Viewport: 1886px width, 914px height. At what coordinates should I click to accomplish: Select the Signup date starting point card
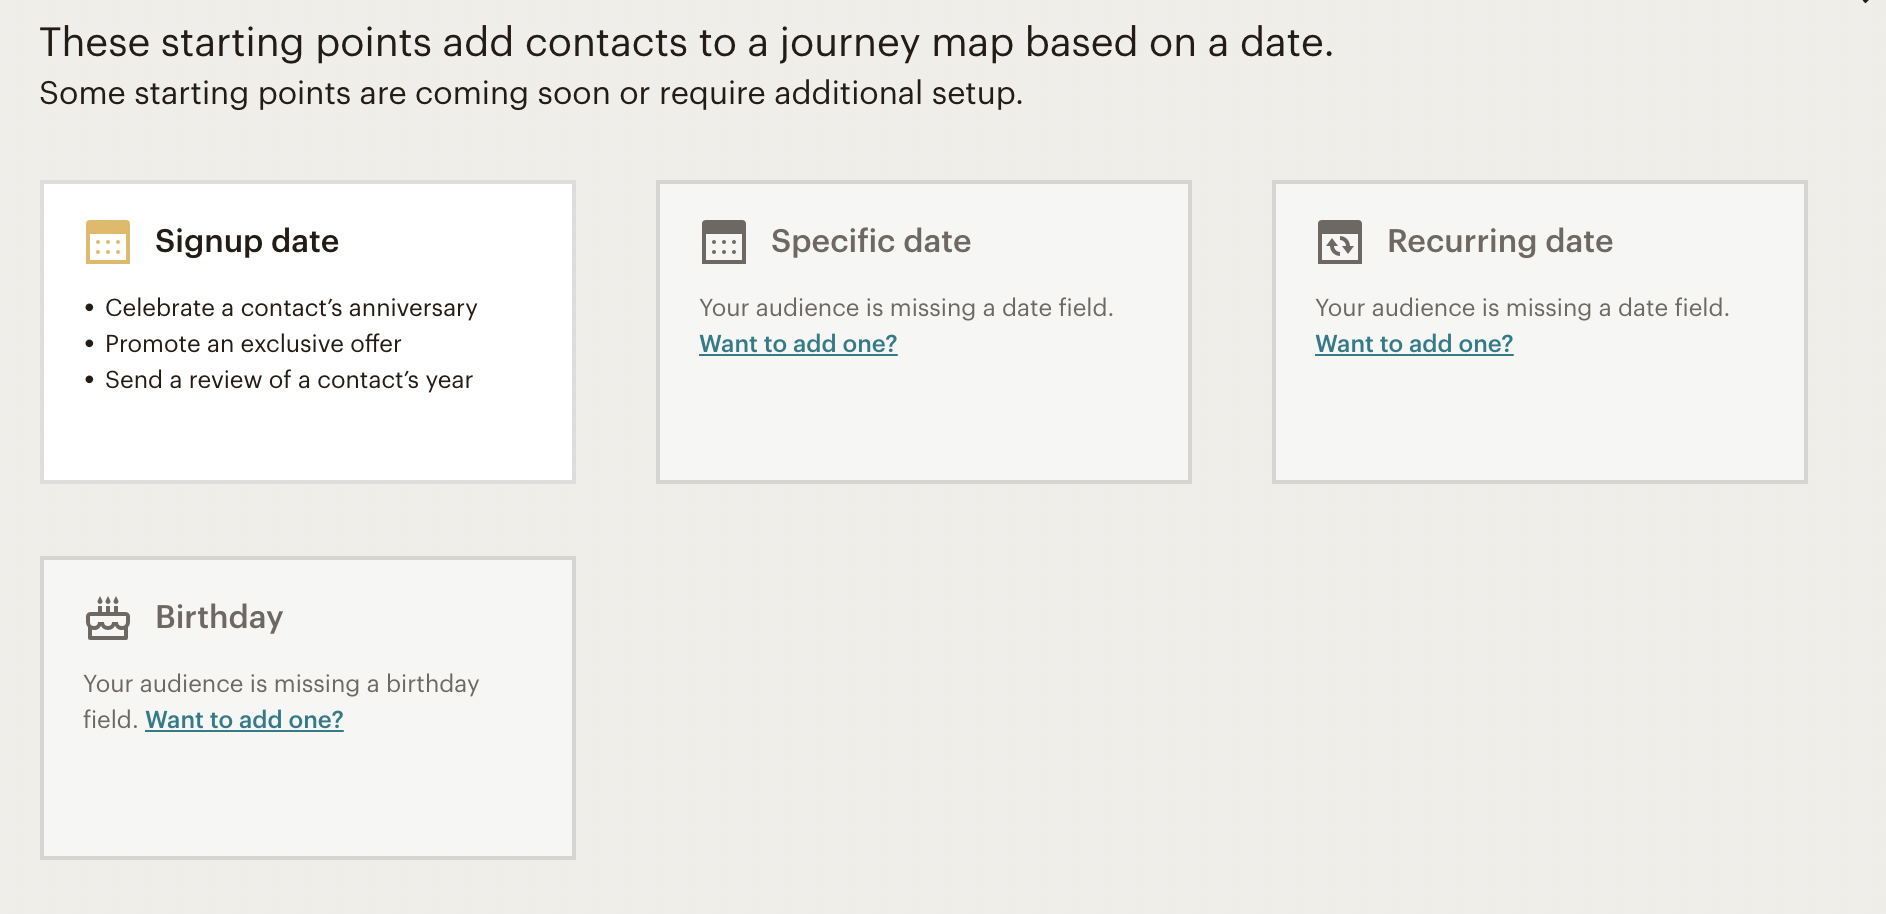[x=308, y=332]
